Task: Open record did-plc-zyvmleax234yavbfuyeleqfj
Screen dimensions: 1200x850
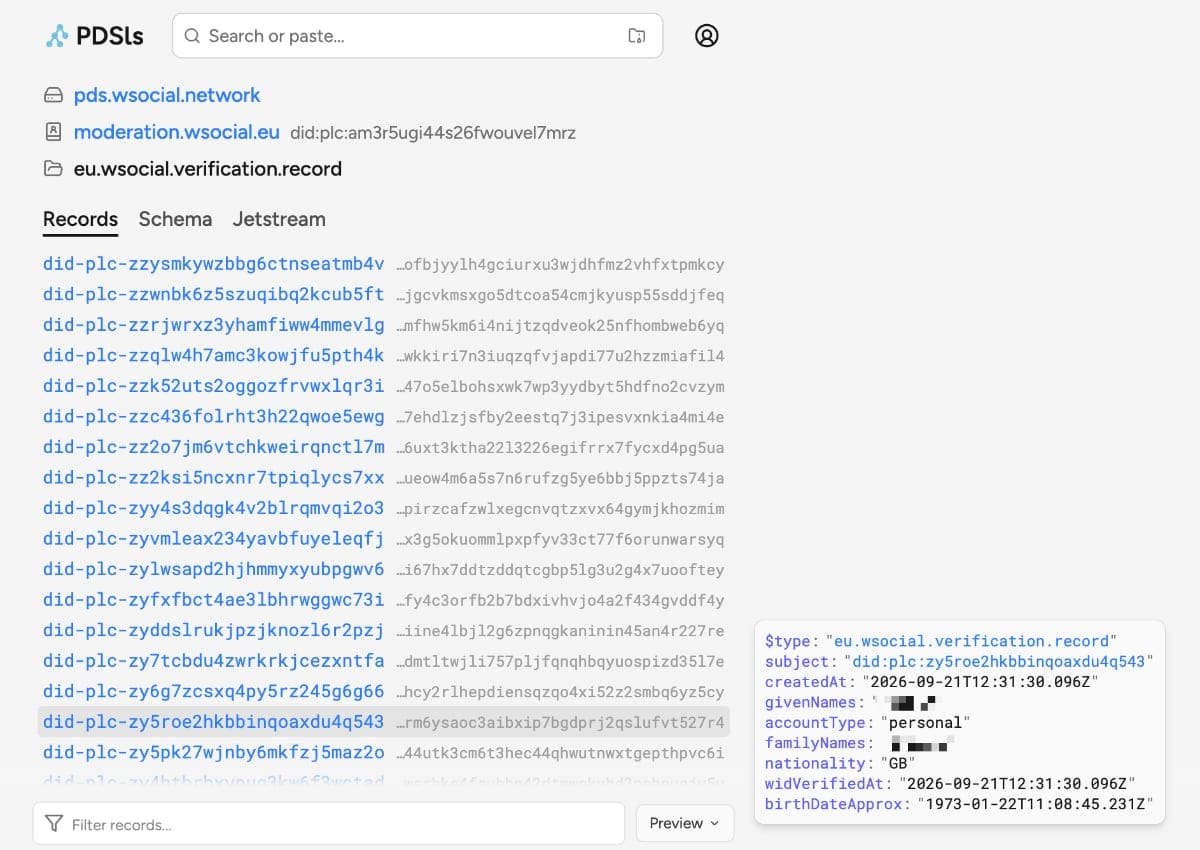Action: click(x=213, y=539)
